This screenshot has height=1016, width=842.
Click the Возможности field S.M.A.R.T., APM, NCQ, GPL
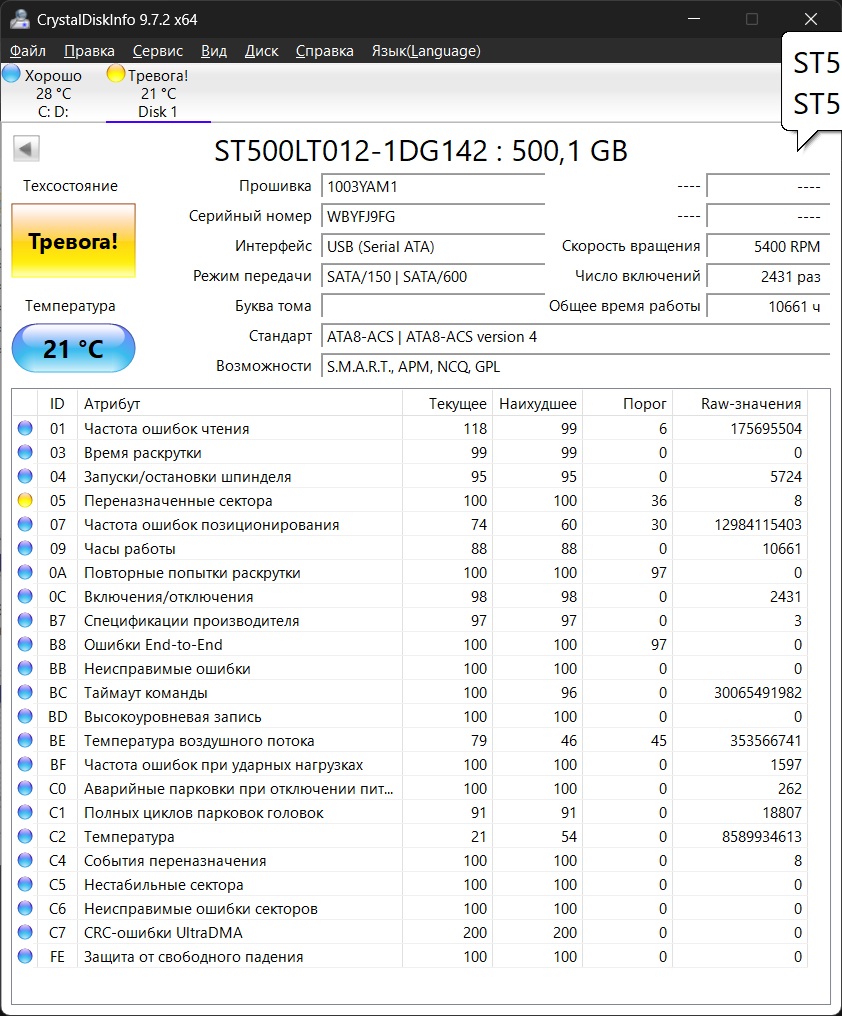coord(576,367)
